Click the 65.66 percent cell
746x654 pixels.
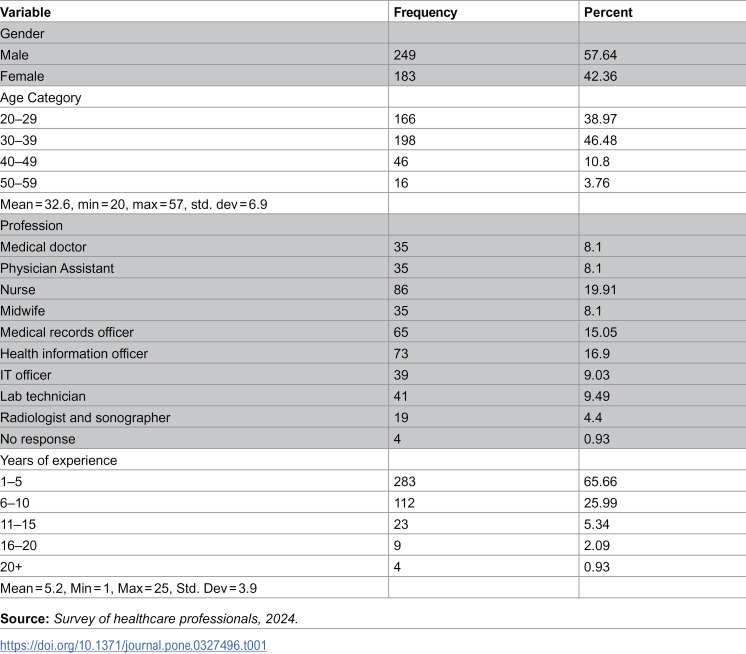[600, 481]
